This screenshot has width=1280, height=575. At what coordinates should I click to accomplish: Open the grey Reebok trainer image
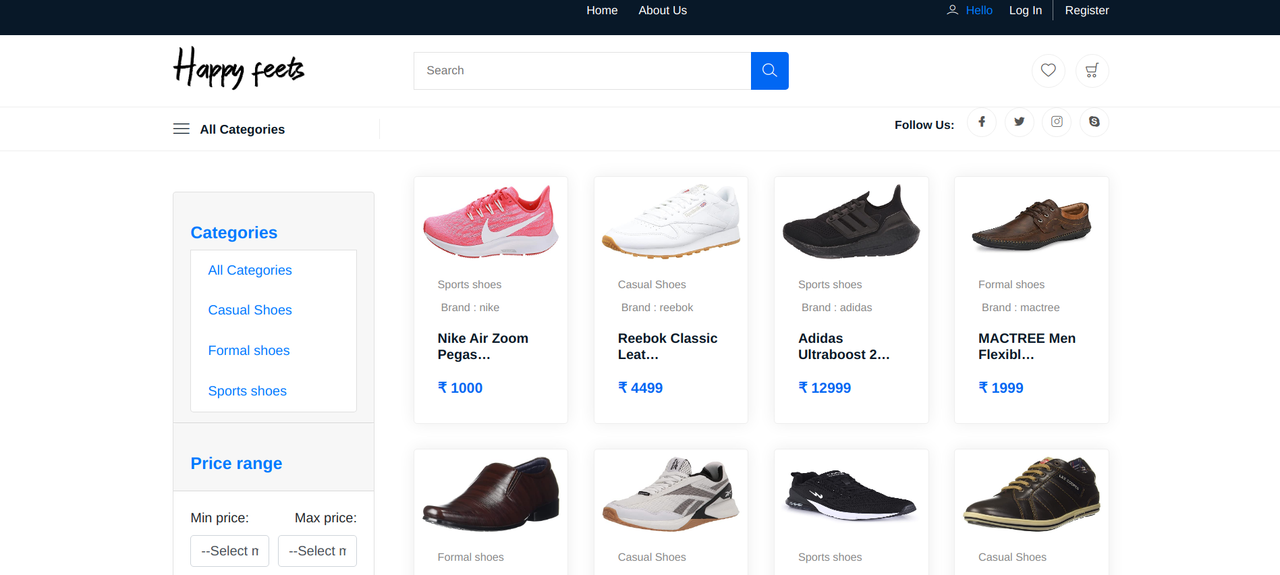pos(671,493)
